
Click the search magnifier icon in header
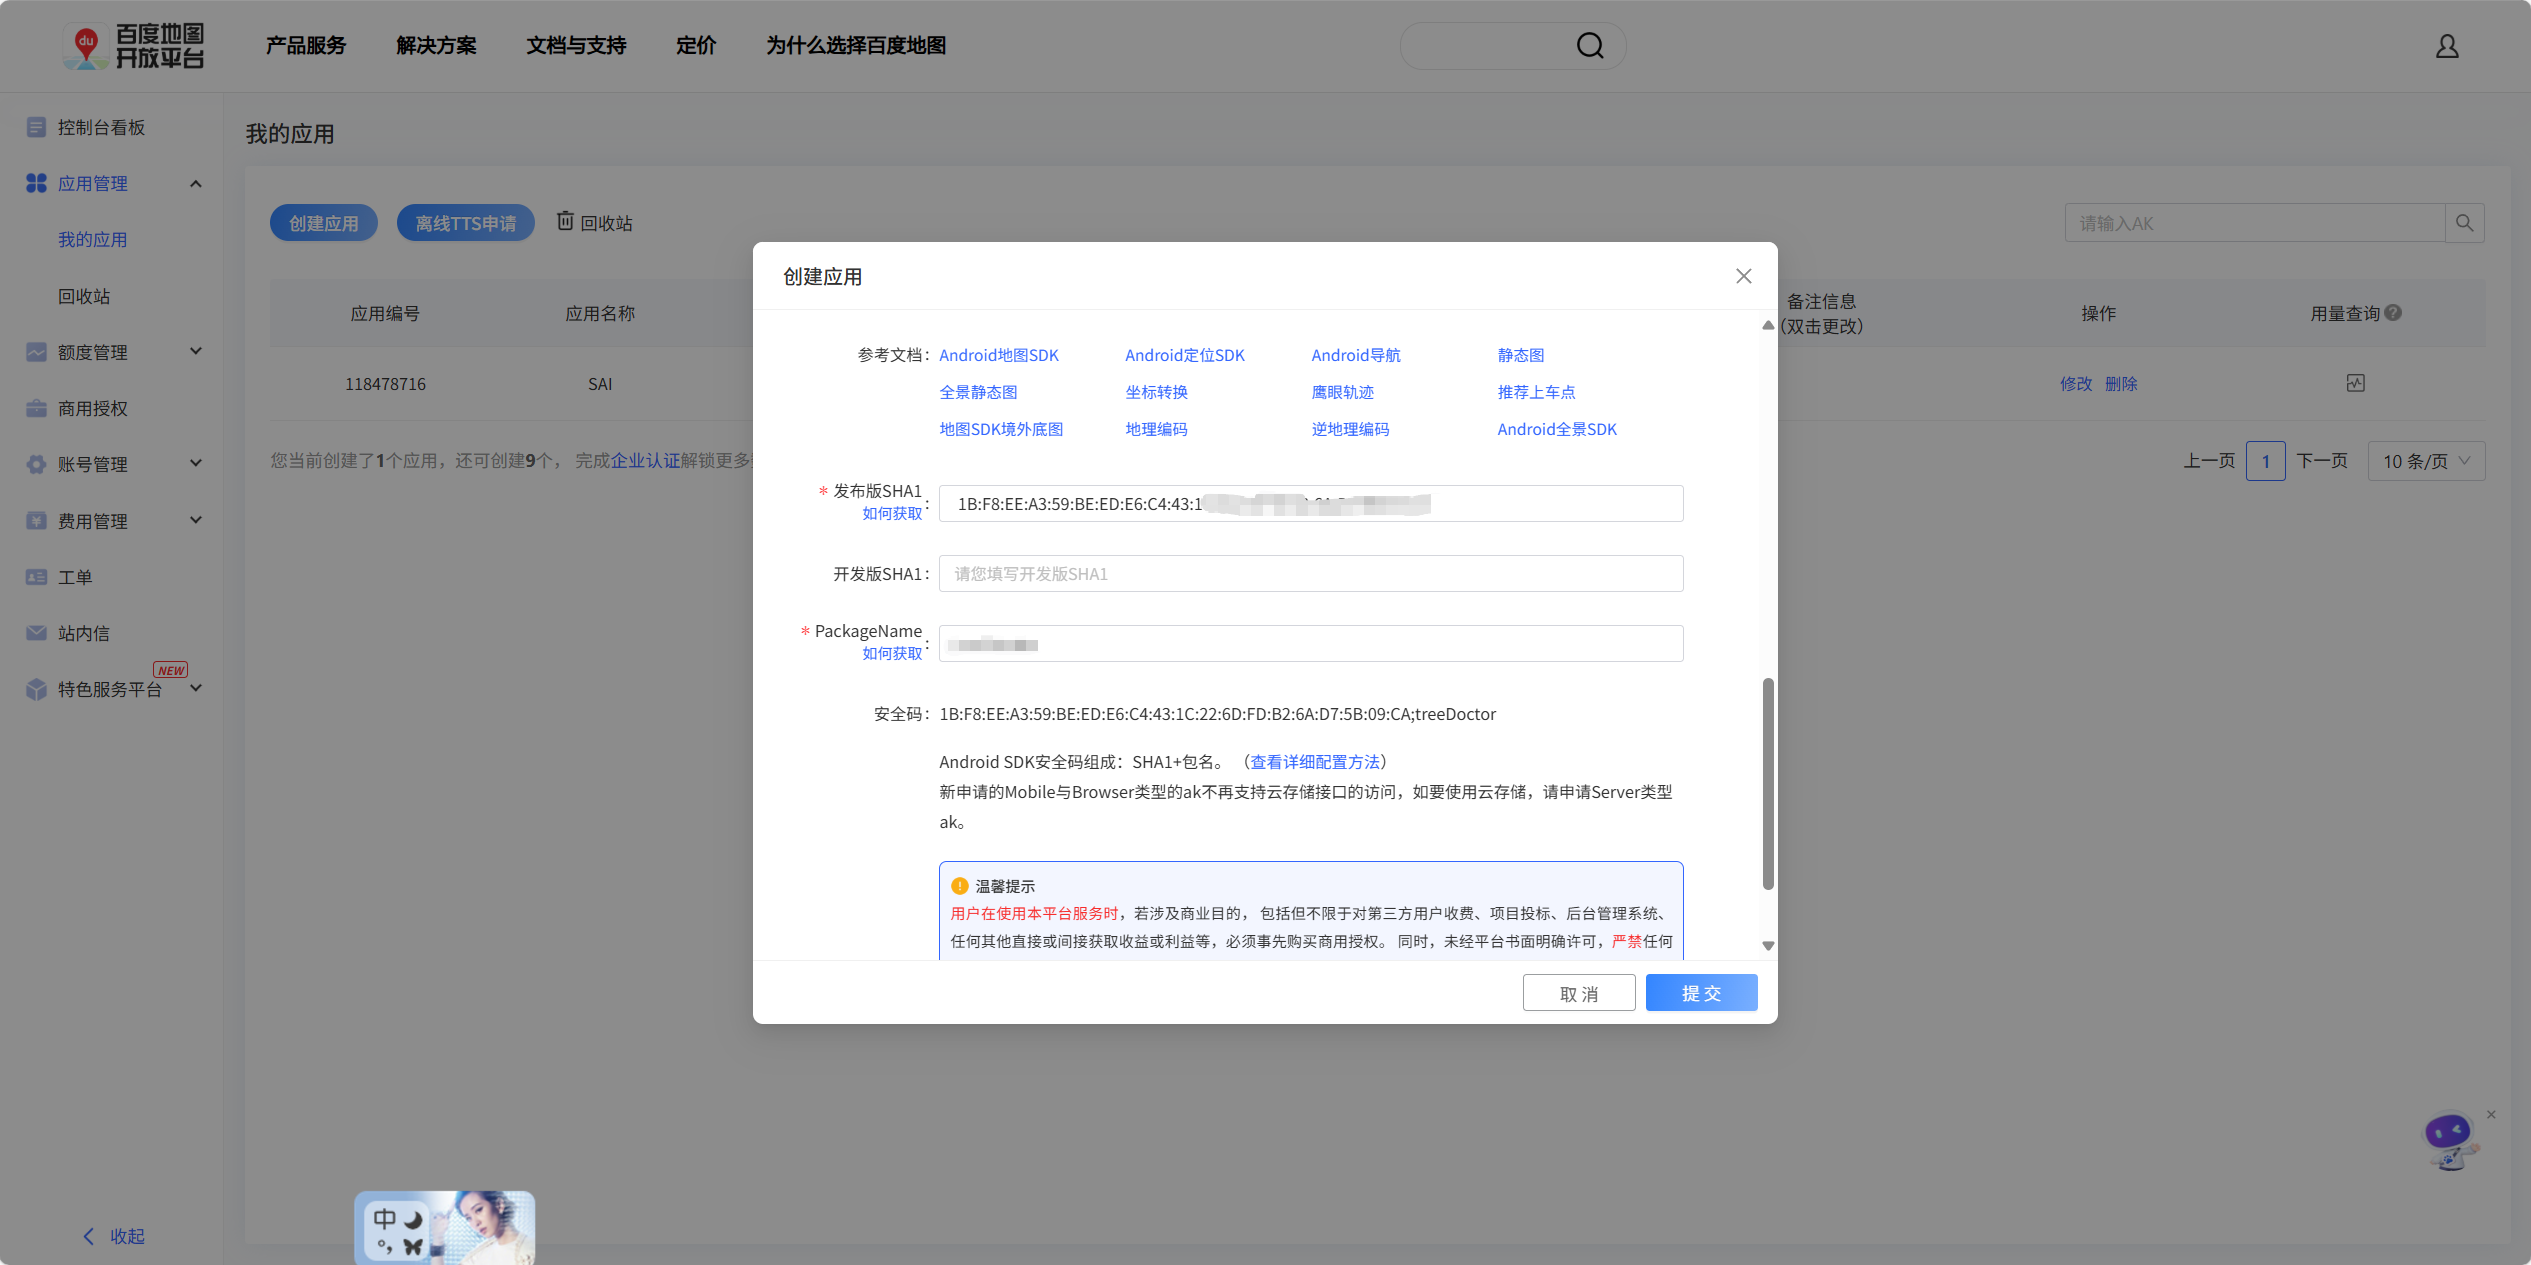point(1589,46)
